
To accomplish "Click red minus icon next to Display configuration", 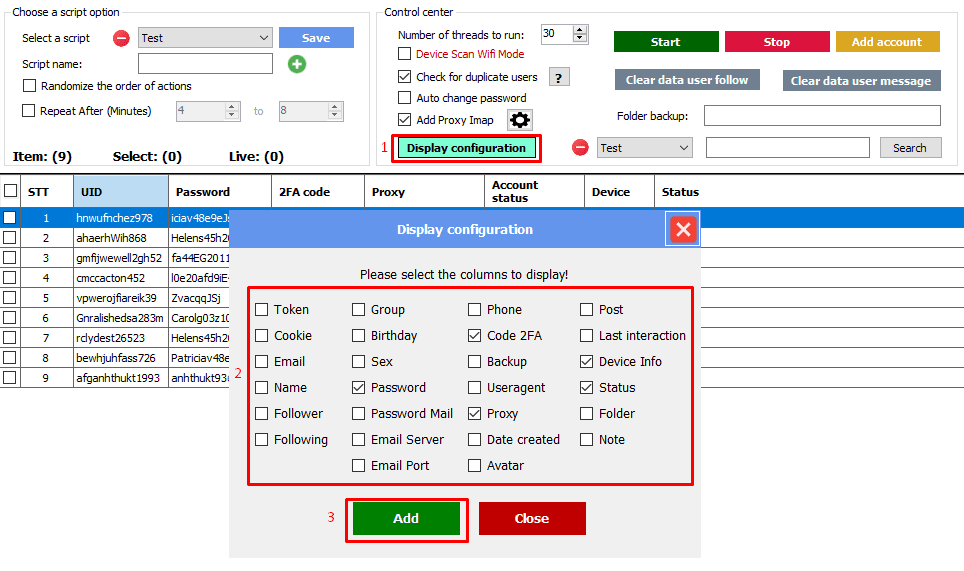I will click(x=580, y=148).
